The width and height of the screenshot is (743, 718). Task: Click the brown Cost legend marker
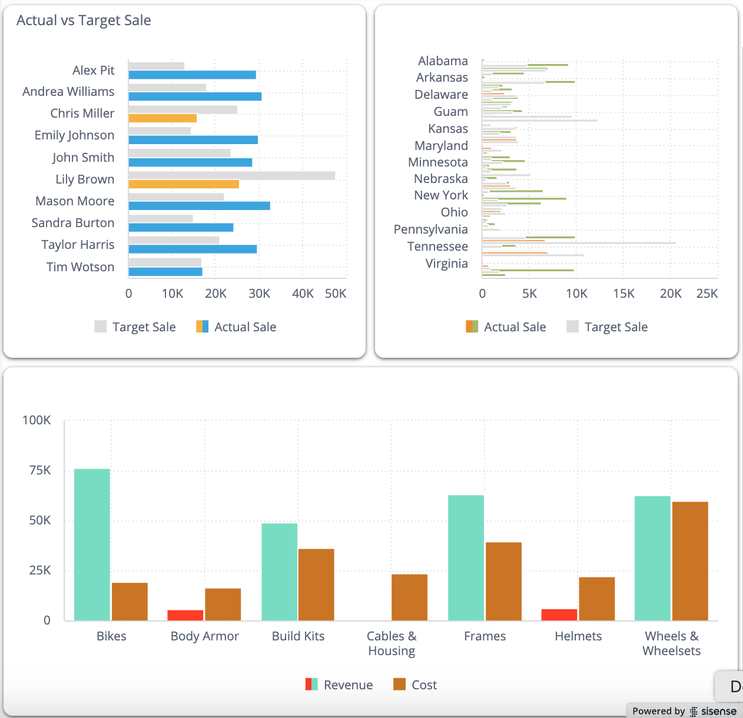point(399,685)
